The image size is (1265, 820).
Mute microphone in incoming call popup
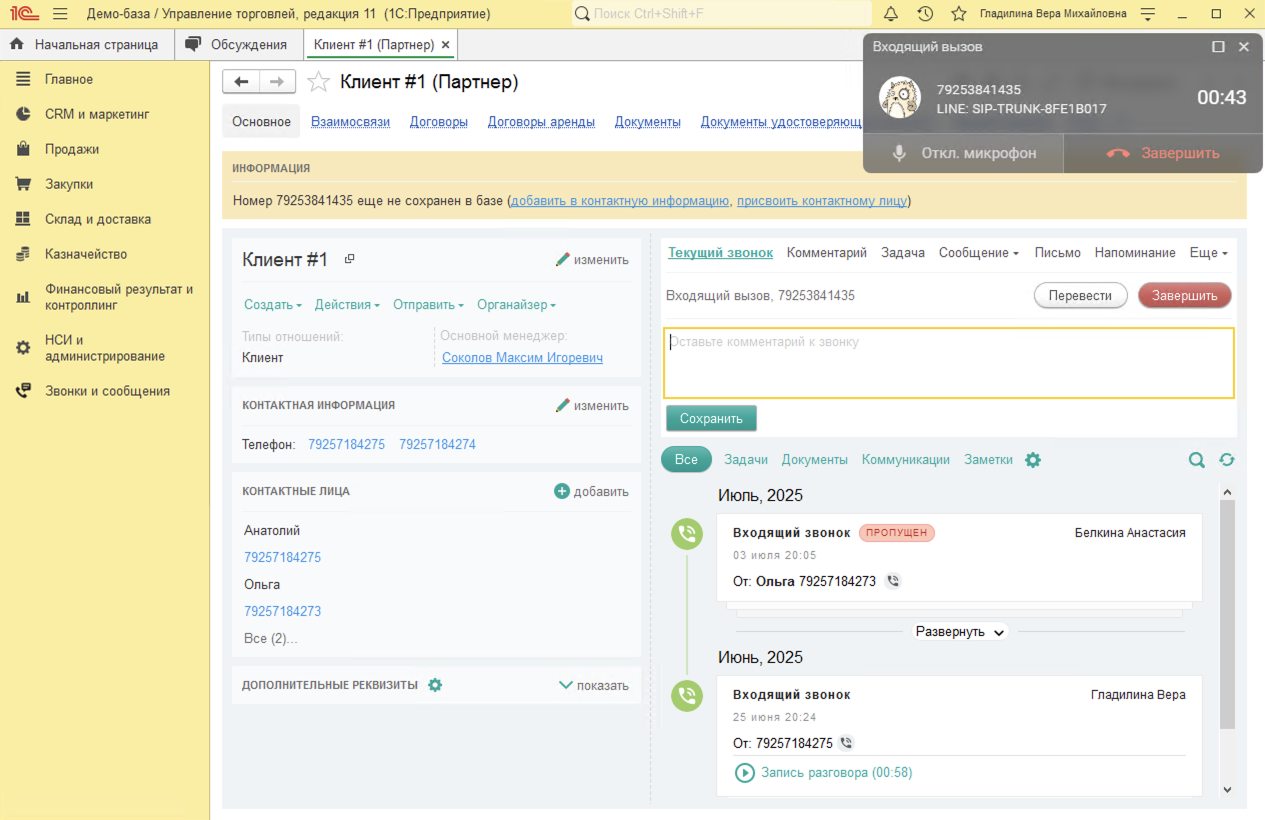963,153
